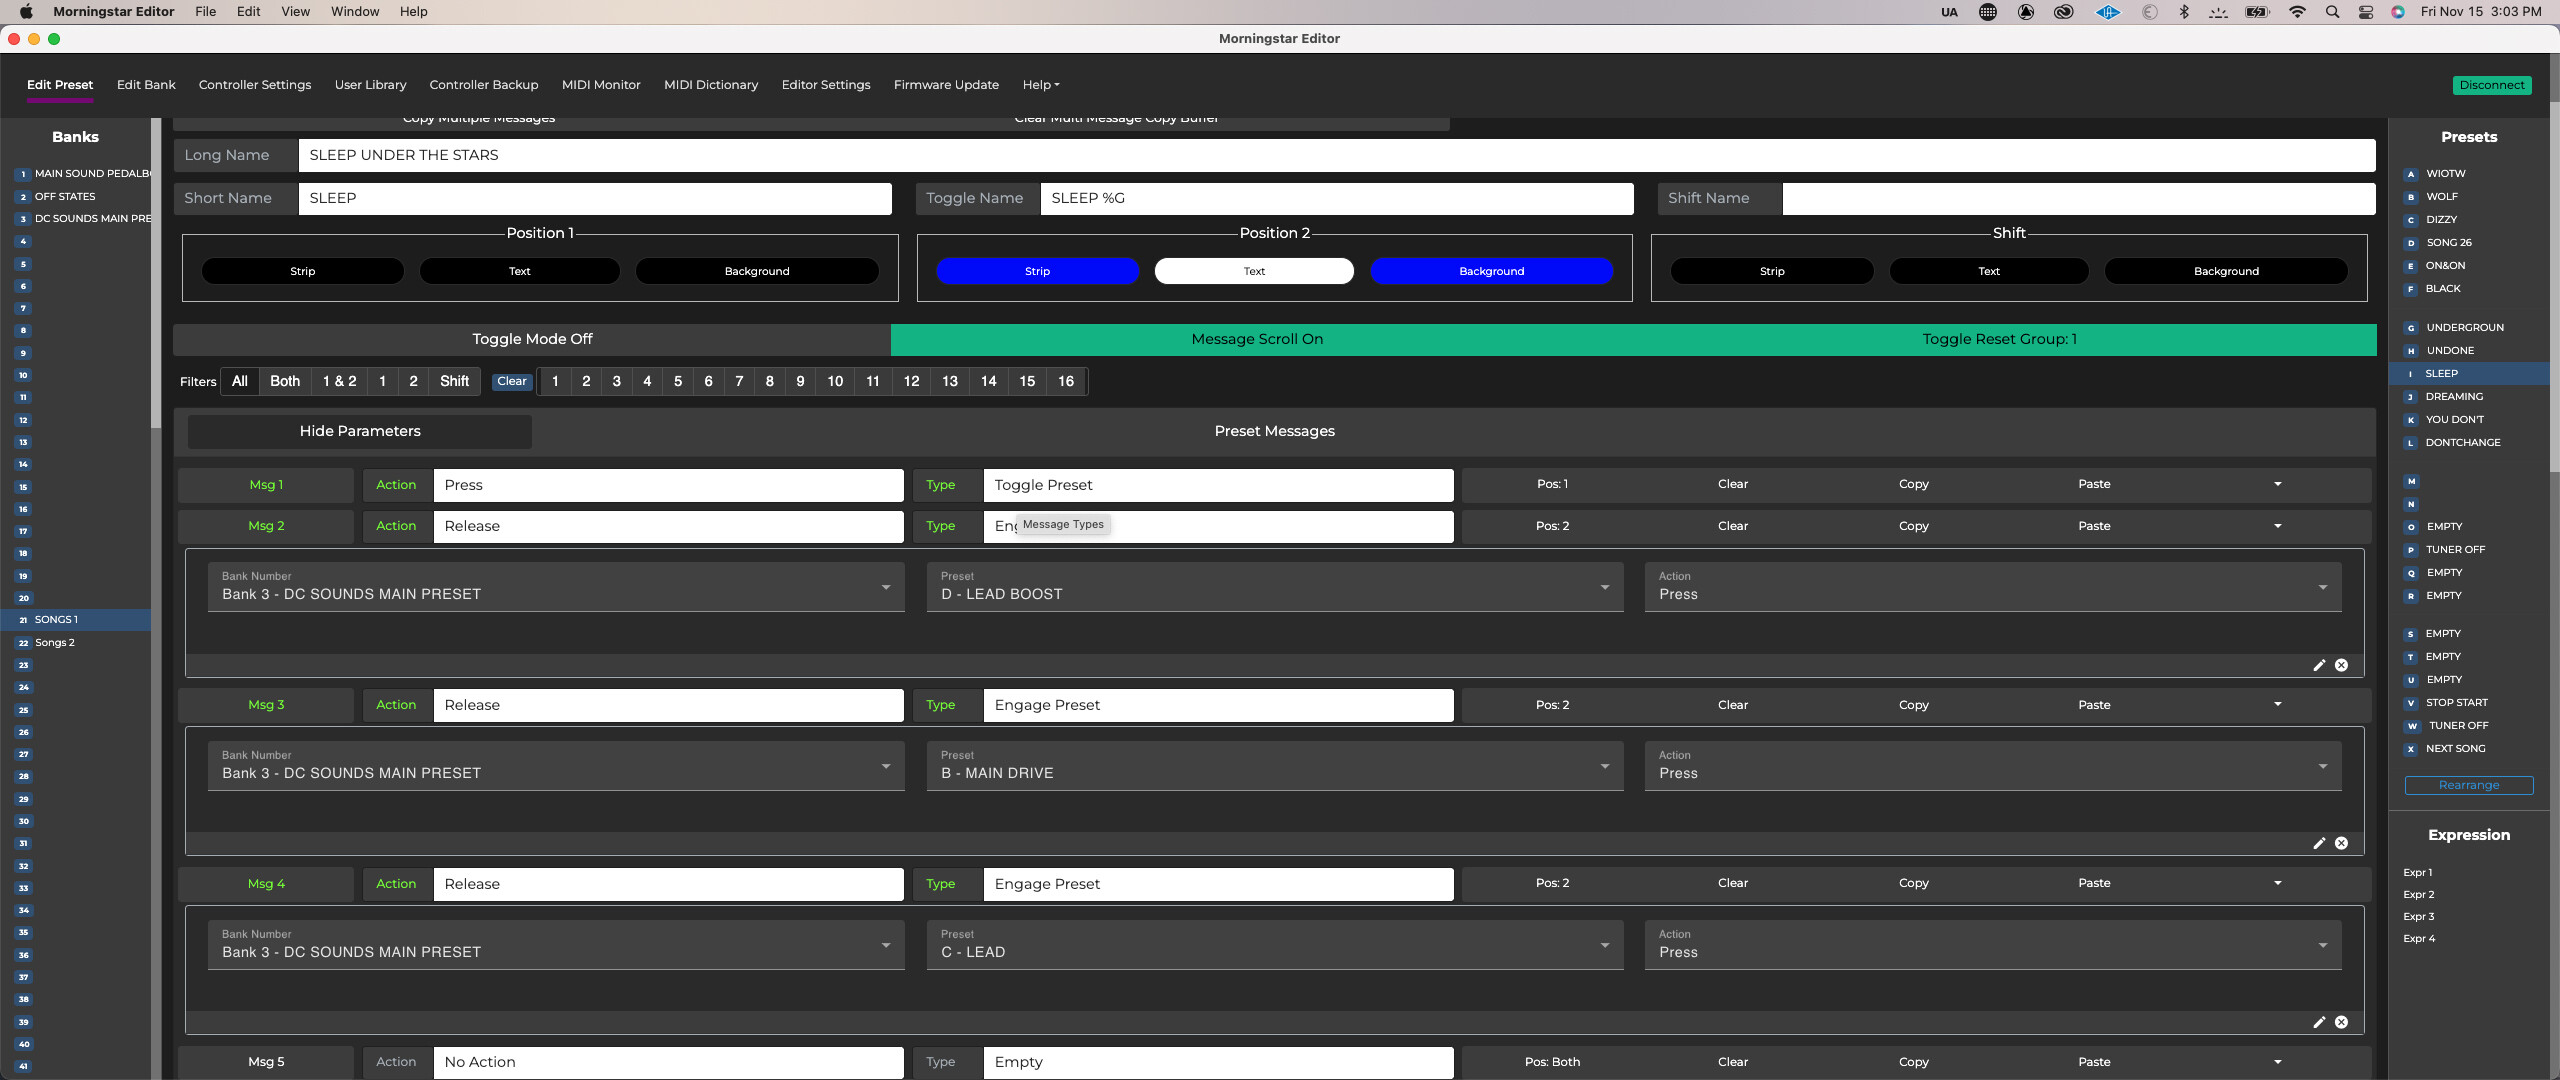Viewport: 2560px width, 1080px height.
Task: Click the edit pencil icon for Msg 2
Action: coord(2319,665)
